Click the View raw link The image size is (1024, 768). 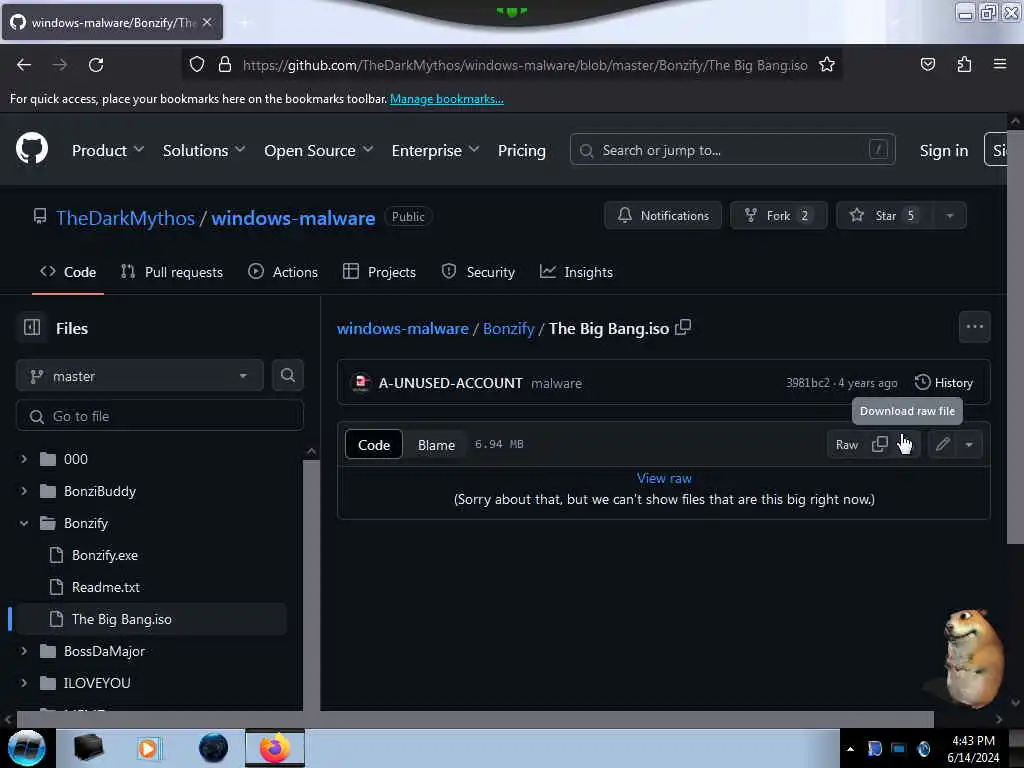click(x=664, y=478)
